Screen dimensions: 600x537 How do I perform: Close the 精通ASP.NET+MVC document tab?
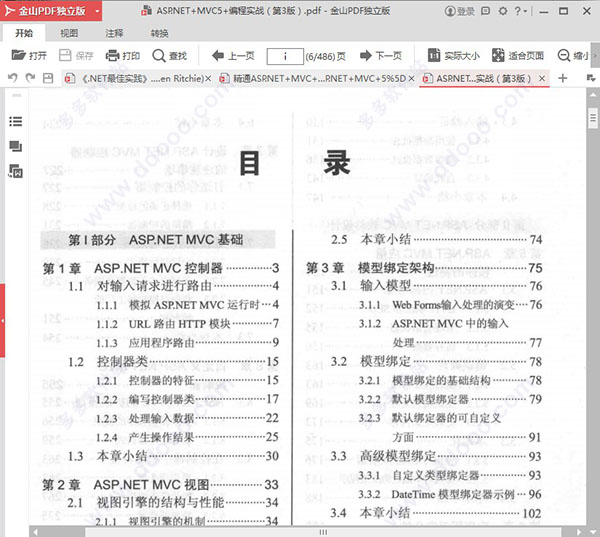(x=411, y=78)
